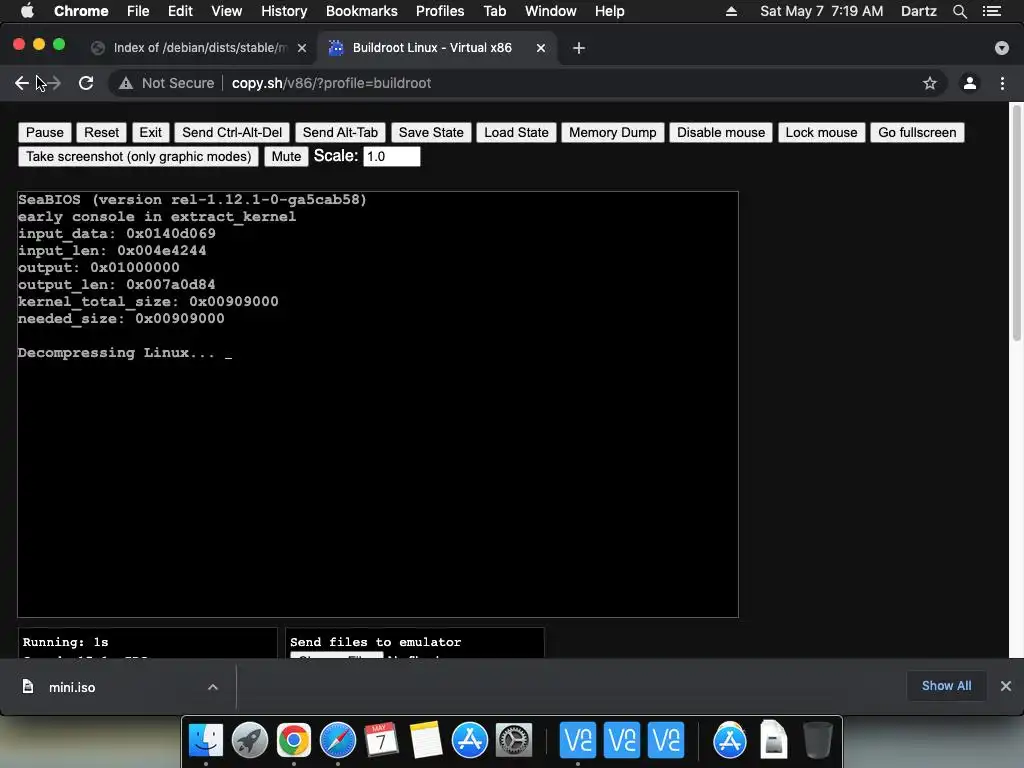The width and height of the screenshot is (1024, 768).
Task: Open the disk image file in Dock
Action: (x=773, y=740)
